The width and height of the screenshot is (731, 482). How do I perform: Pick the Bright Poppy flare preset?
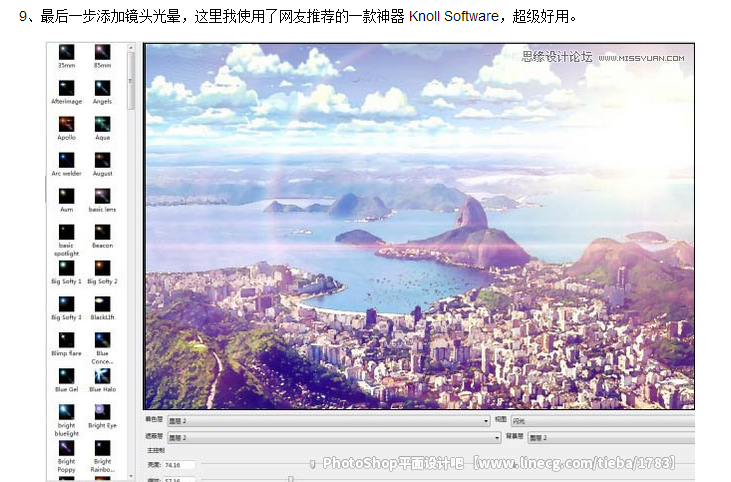66,456
